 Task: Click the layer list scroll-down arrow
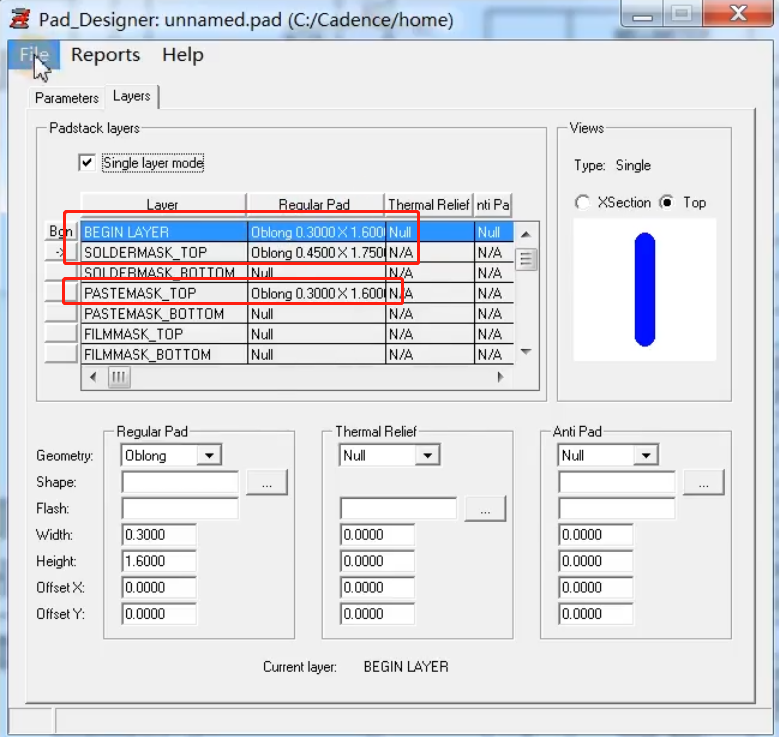526,352
